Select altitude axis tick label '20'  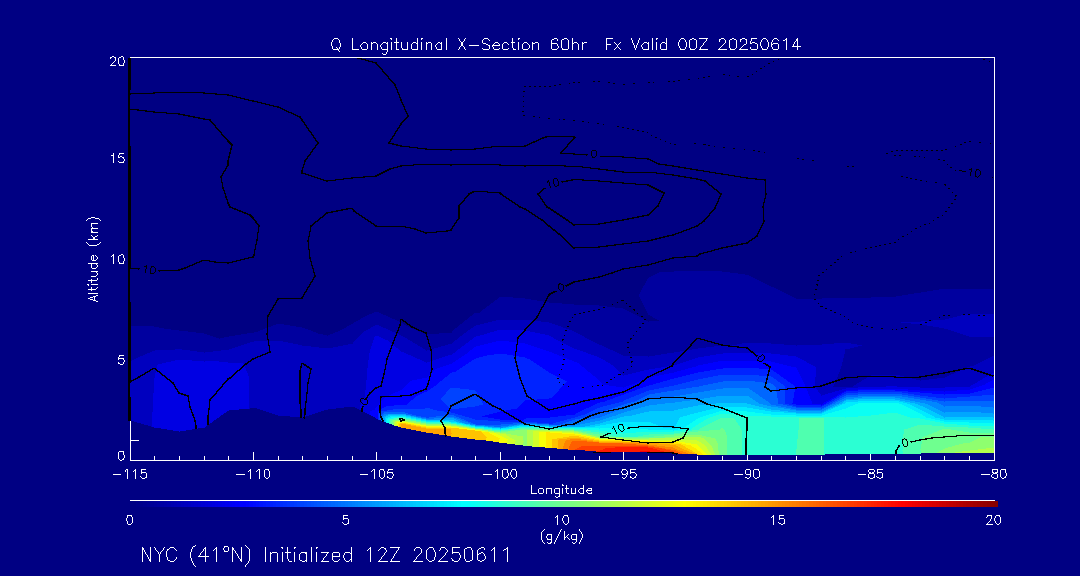[116, 61]
